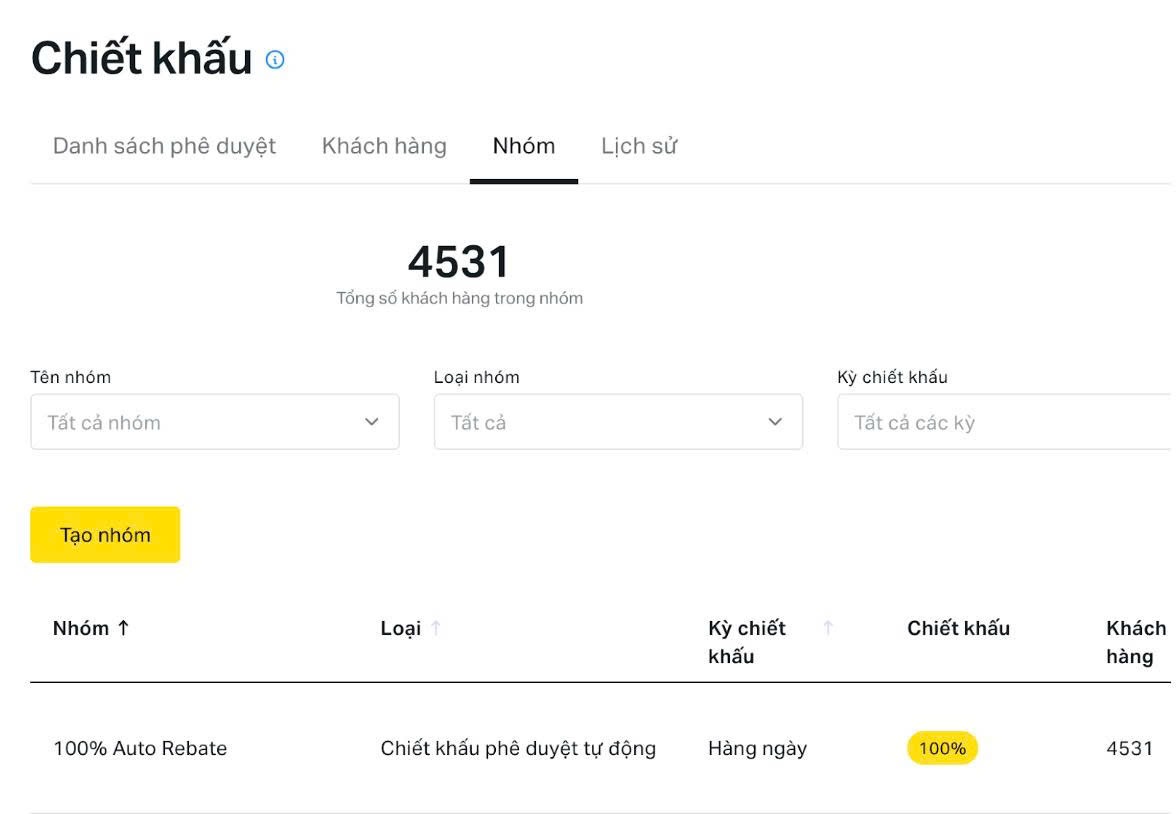Open the Tên nhóm dropdown
Image resolution: width=1176 pixels, height=814 pixels.
215,422
